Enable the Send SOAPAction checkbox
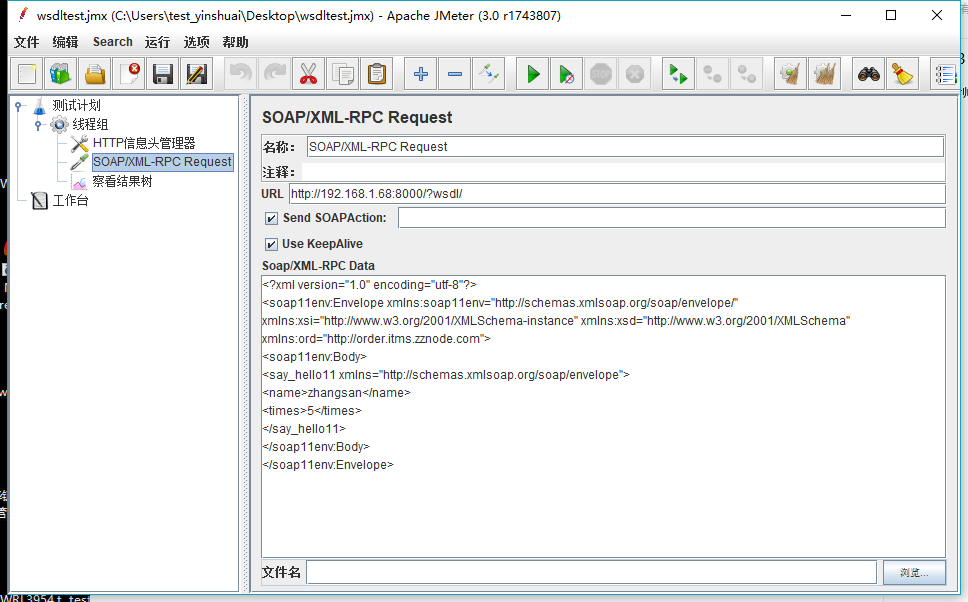 (270, 217)
